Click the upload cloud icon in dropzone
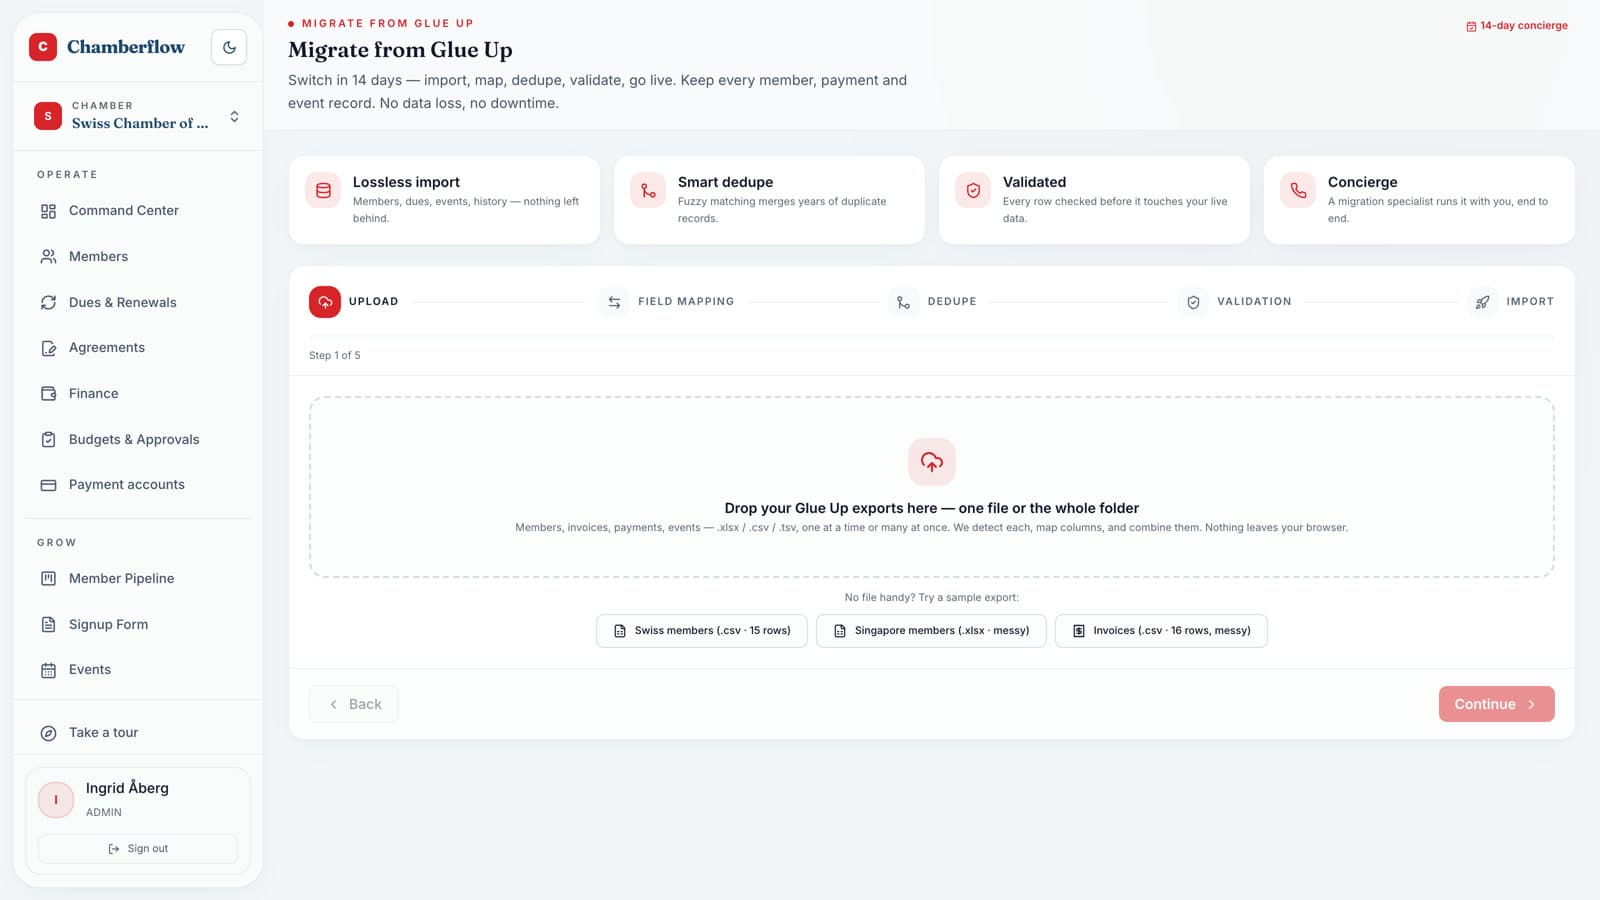The height and width of the screenshot is (900, 1600). (x=932, y=462)
